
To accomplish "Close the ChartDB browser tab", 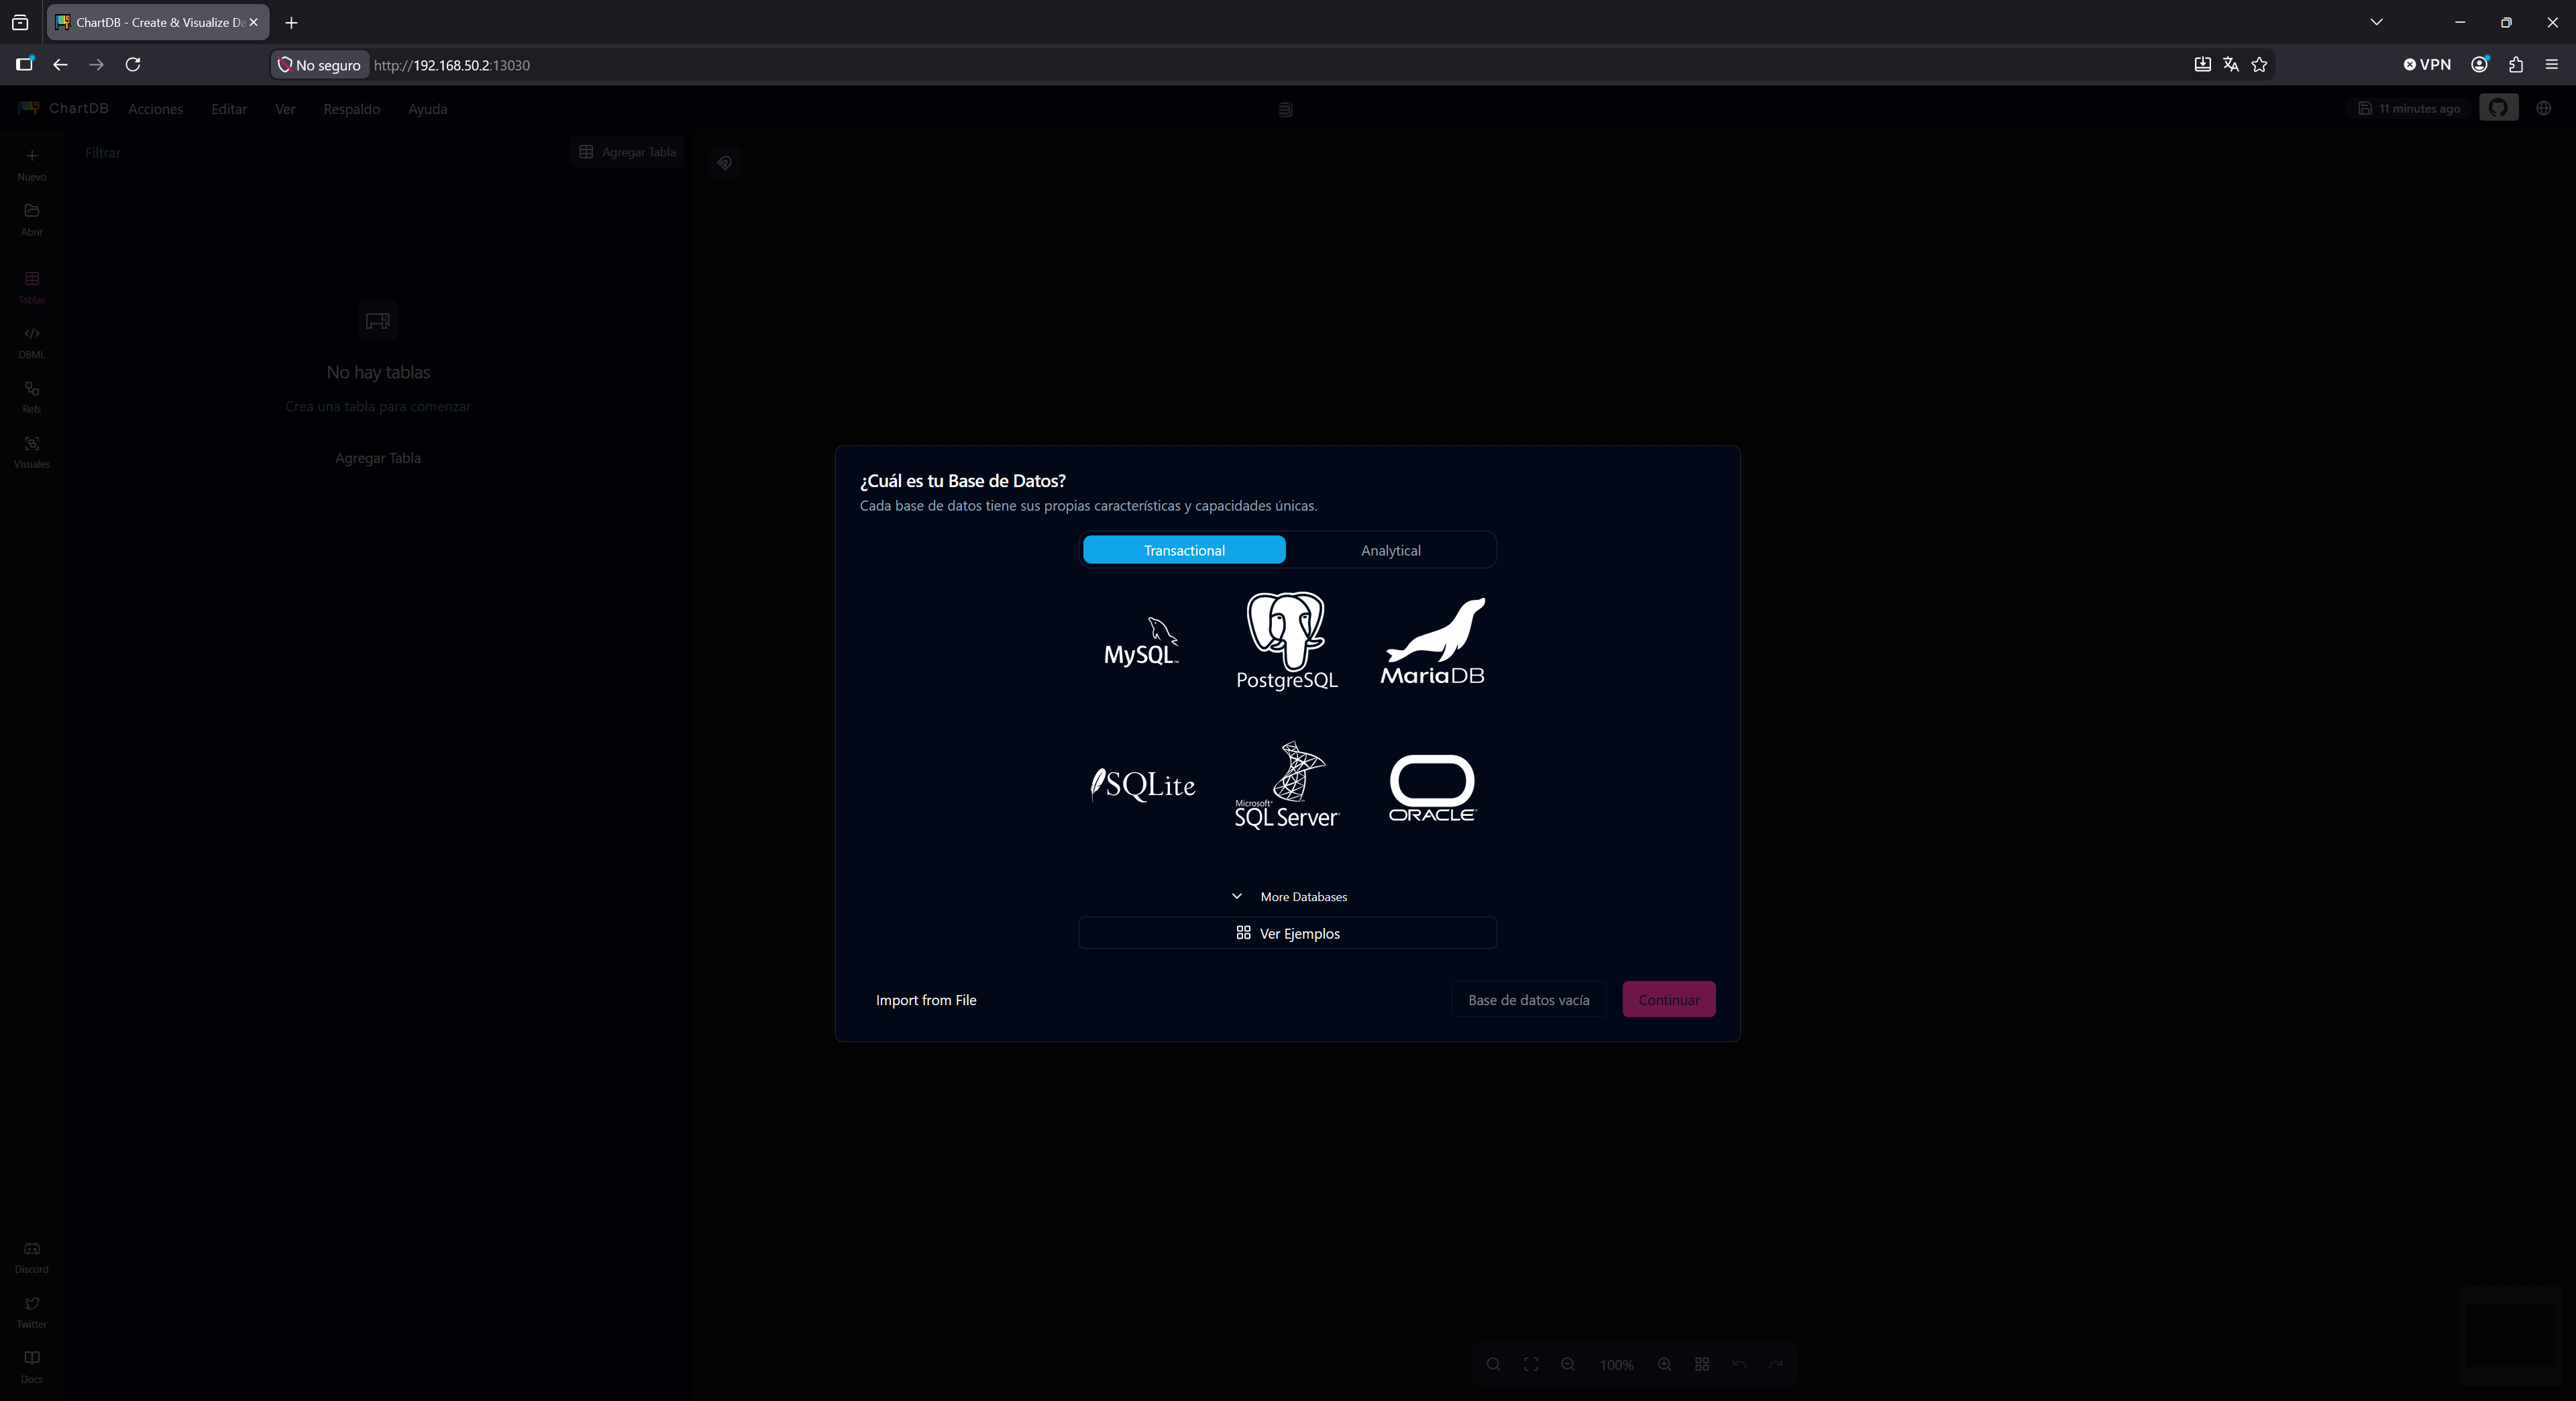I will point(254,22).
